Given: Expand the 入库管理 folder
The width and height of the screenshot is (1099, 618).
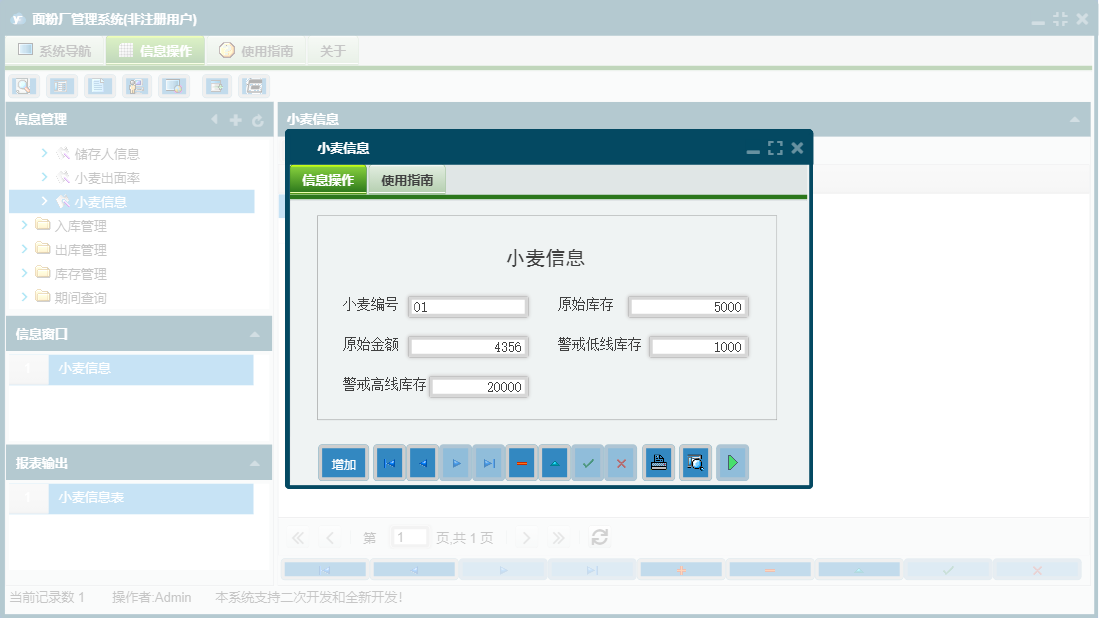Looking at the screenshot, I should tap(63, 225).
